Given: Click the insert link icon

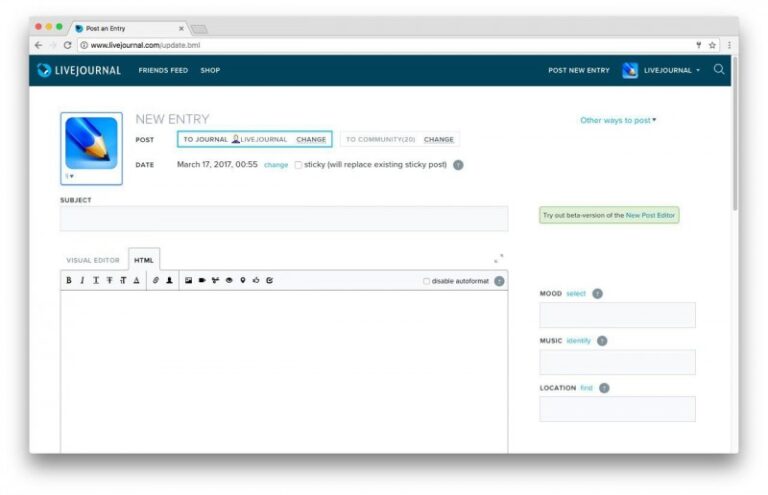Looking at the screenshot, I should point(156,281).
